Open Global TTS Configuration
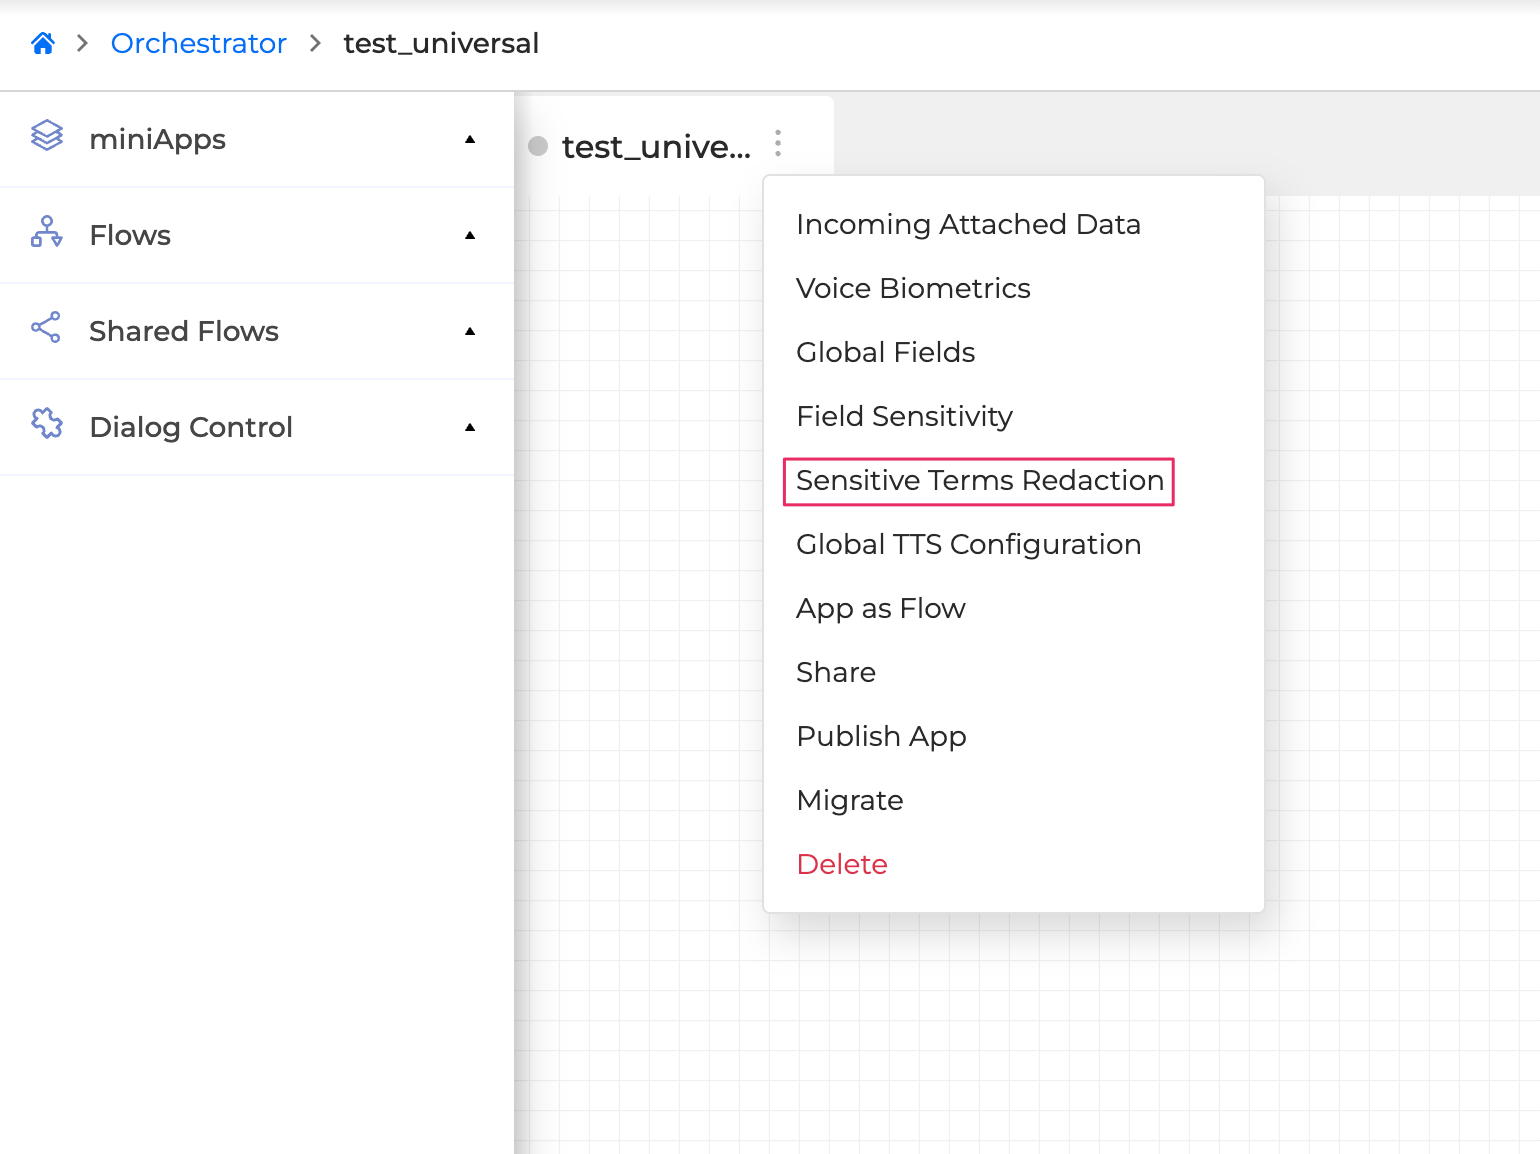 pos(968,545)
